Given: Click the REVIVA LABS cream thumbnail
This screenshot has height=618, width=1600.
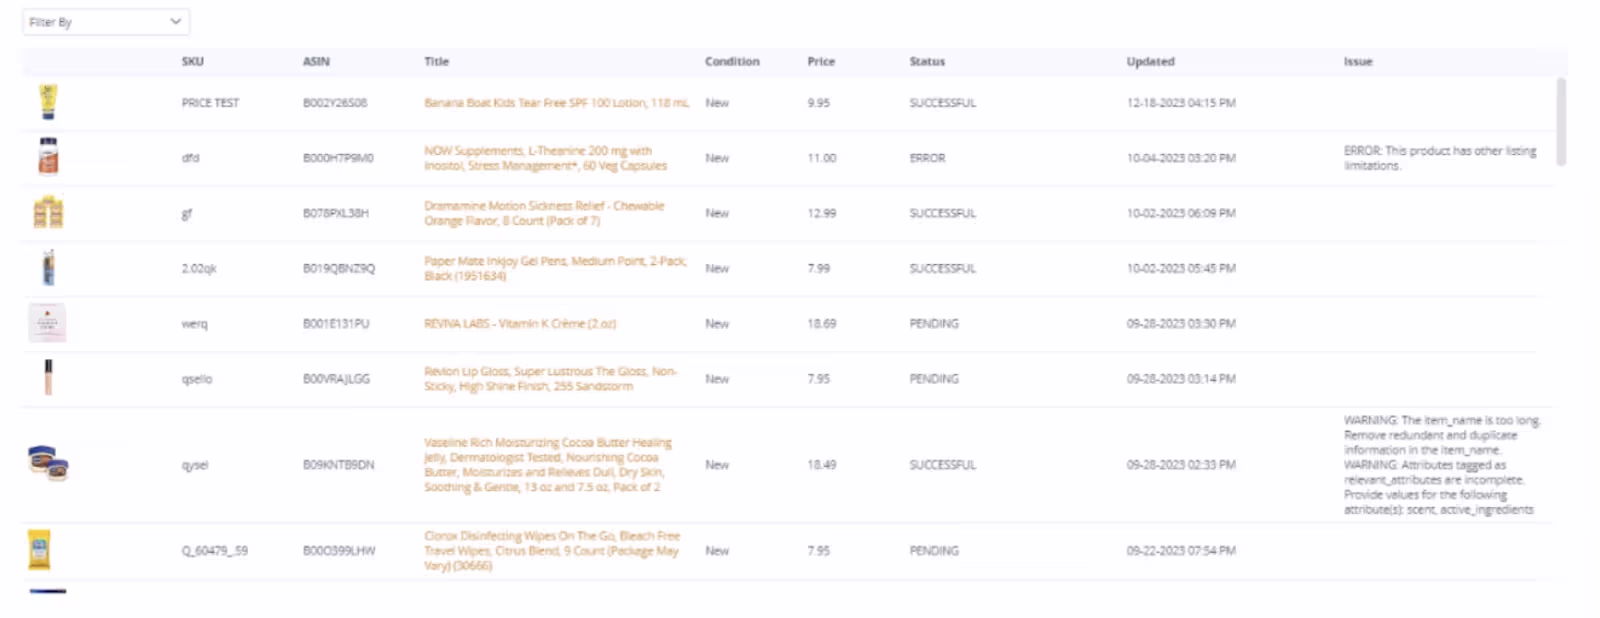Looking at the screenshot, I should pos(48,323).
